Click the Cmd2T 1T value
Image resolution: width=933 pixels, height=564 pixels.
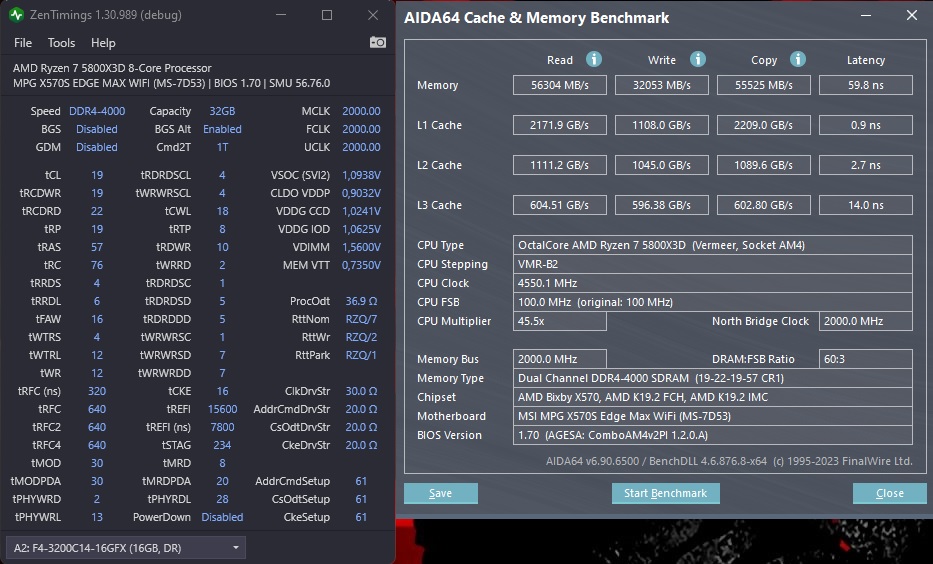tap(222, 147)
